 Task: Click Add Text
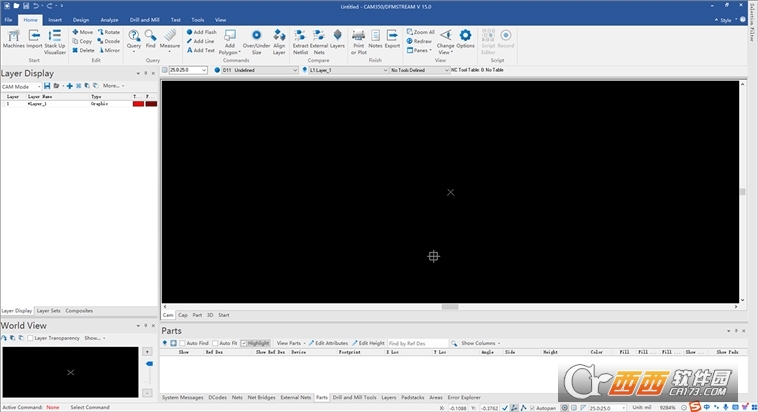pyautogui.click(x=201, y=50)
